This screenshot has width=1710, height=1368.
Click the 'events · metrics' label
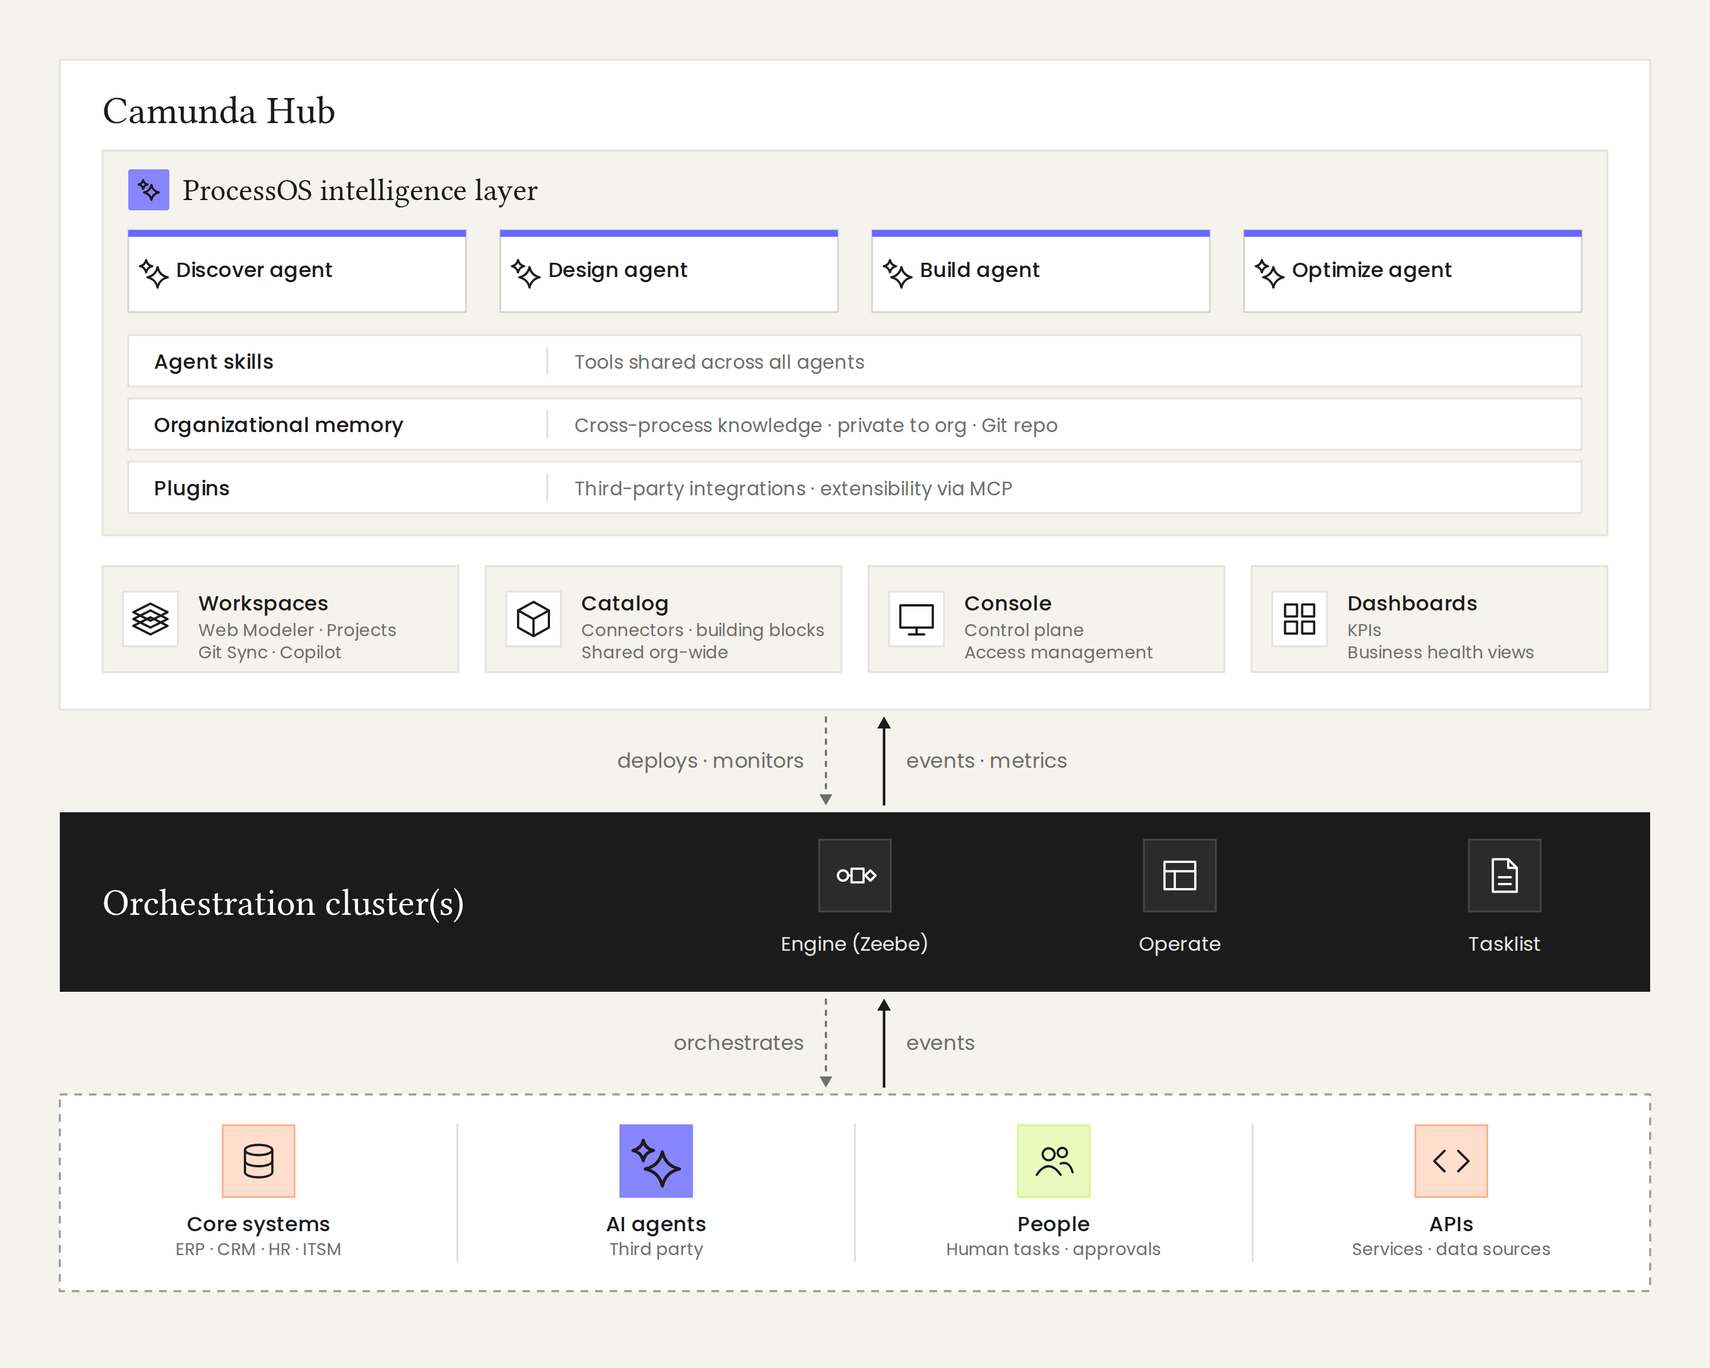(x=986, y=761)
